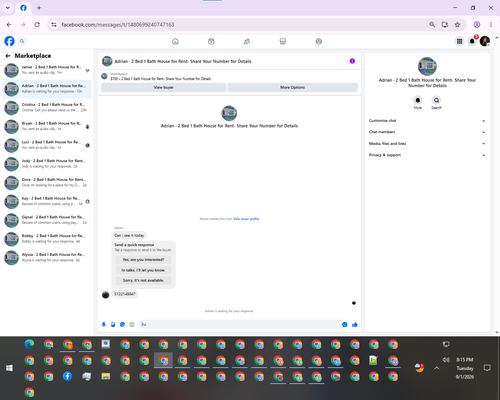Open Microsoft Edge from the taskbar

29,344
